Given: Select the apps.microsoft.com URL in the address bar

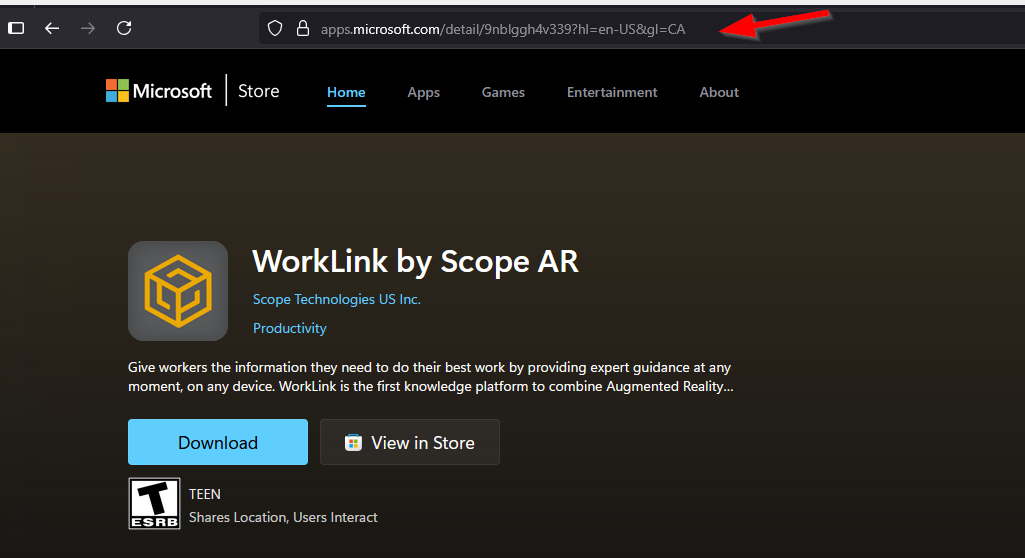Looking at the screenshot, I should coord(503,29).
